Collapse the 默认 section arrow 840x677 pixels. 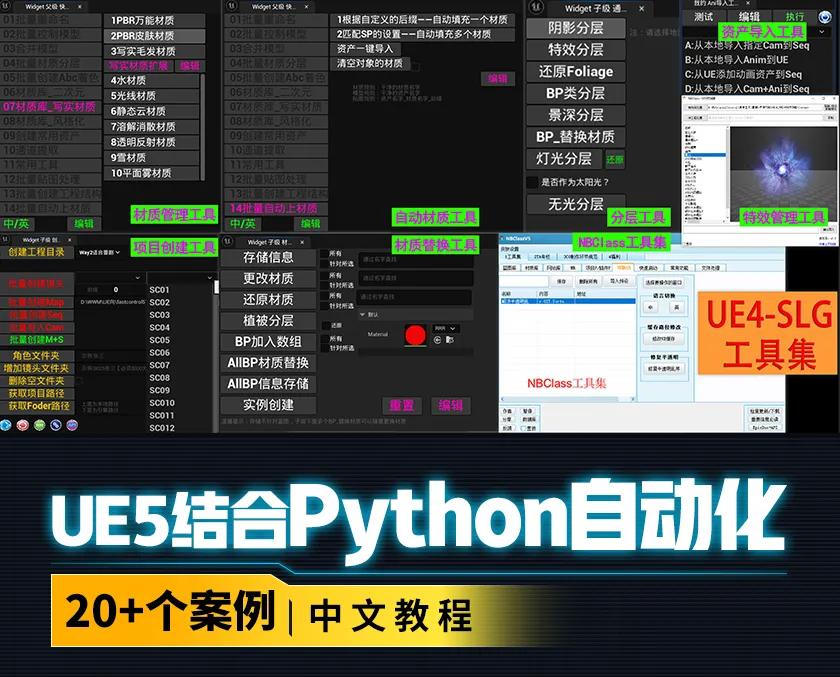coord(363,314)
